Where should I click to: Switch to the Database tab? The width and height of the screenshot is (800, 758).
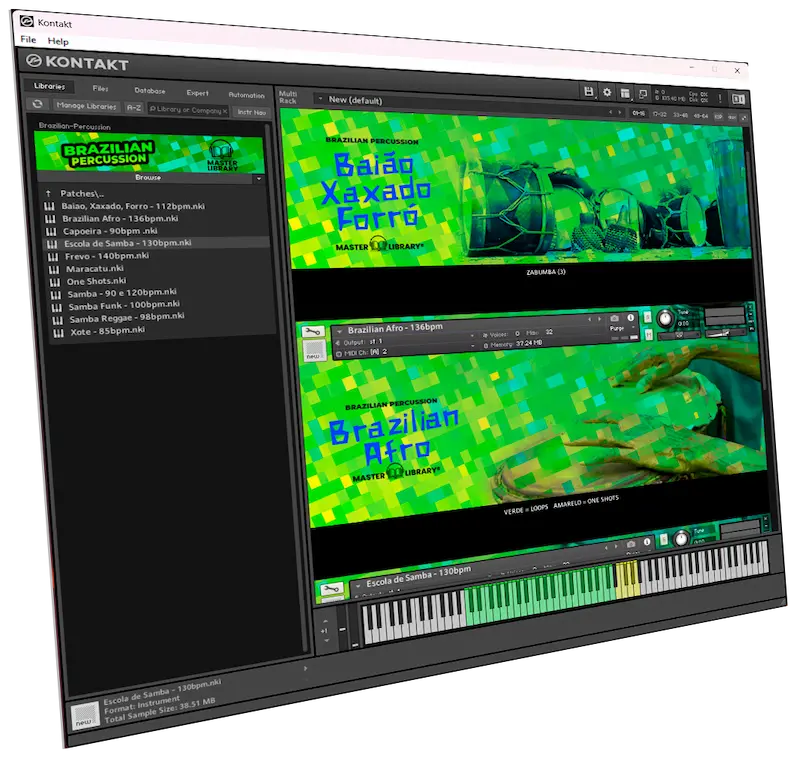[x=149, y=91]
